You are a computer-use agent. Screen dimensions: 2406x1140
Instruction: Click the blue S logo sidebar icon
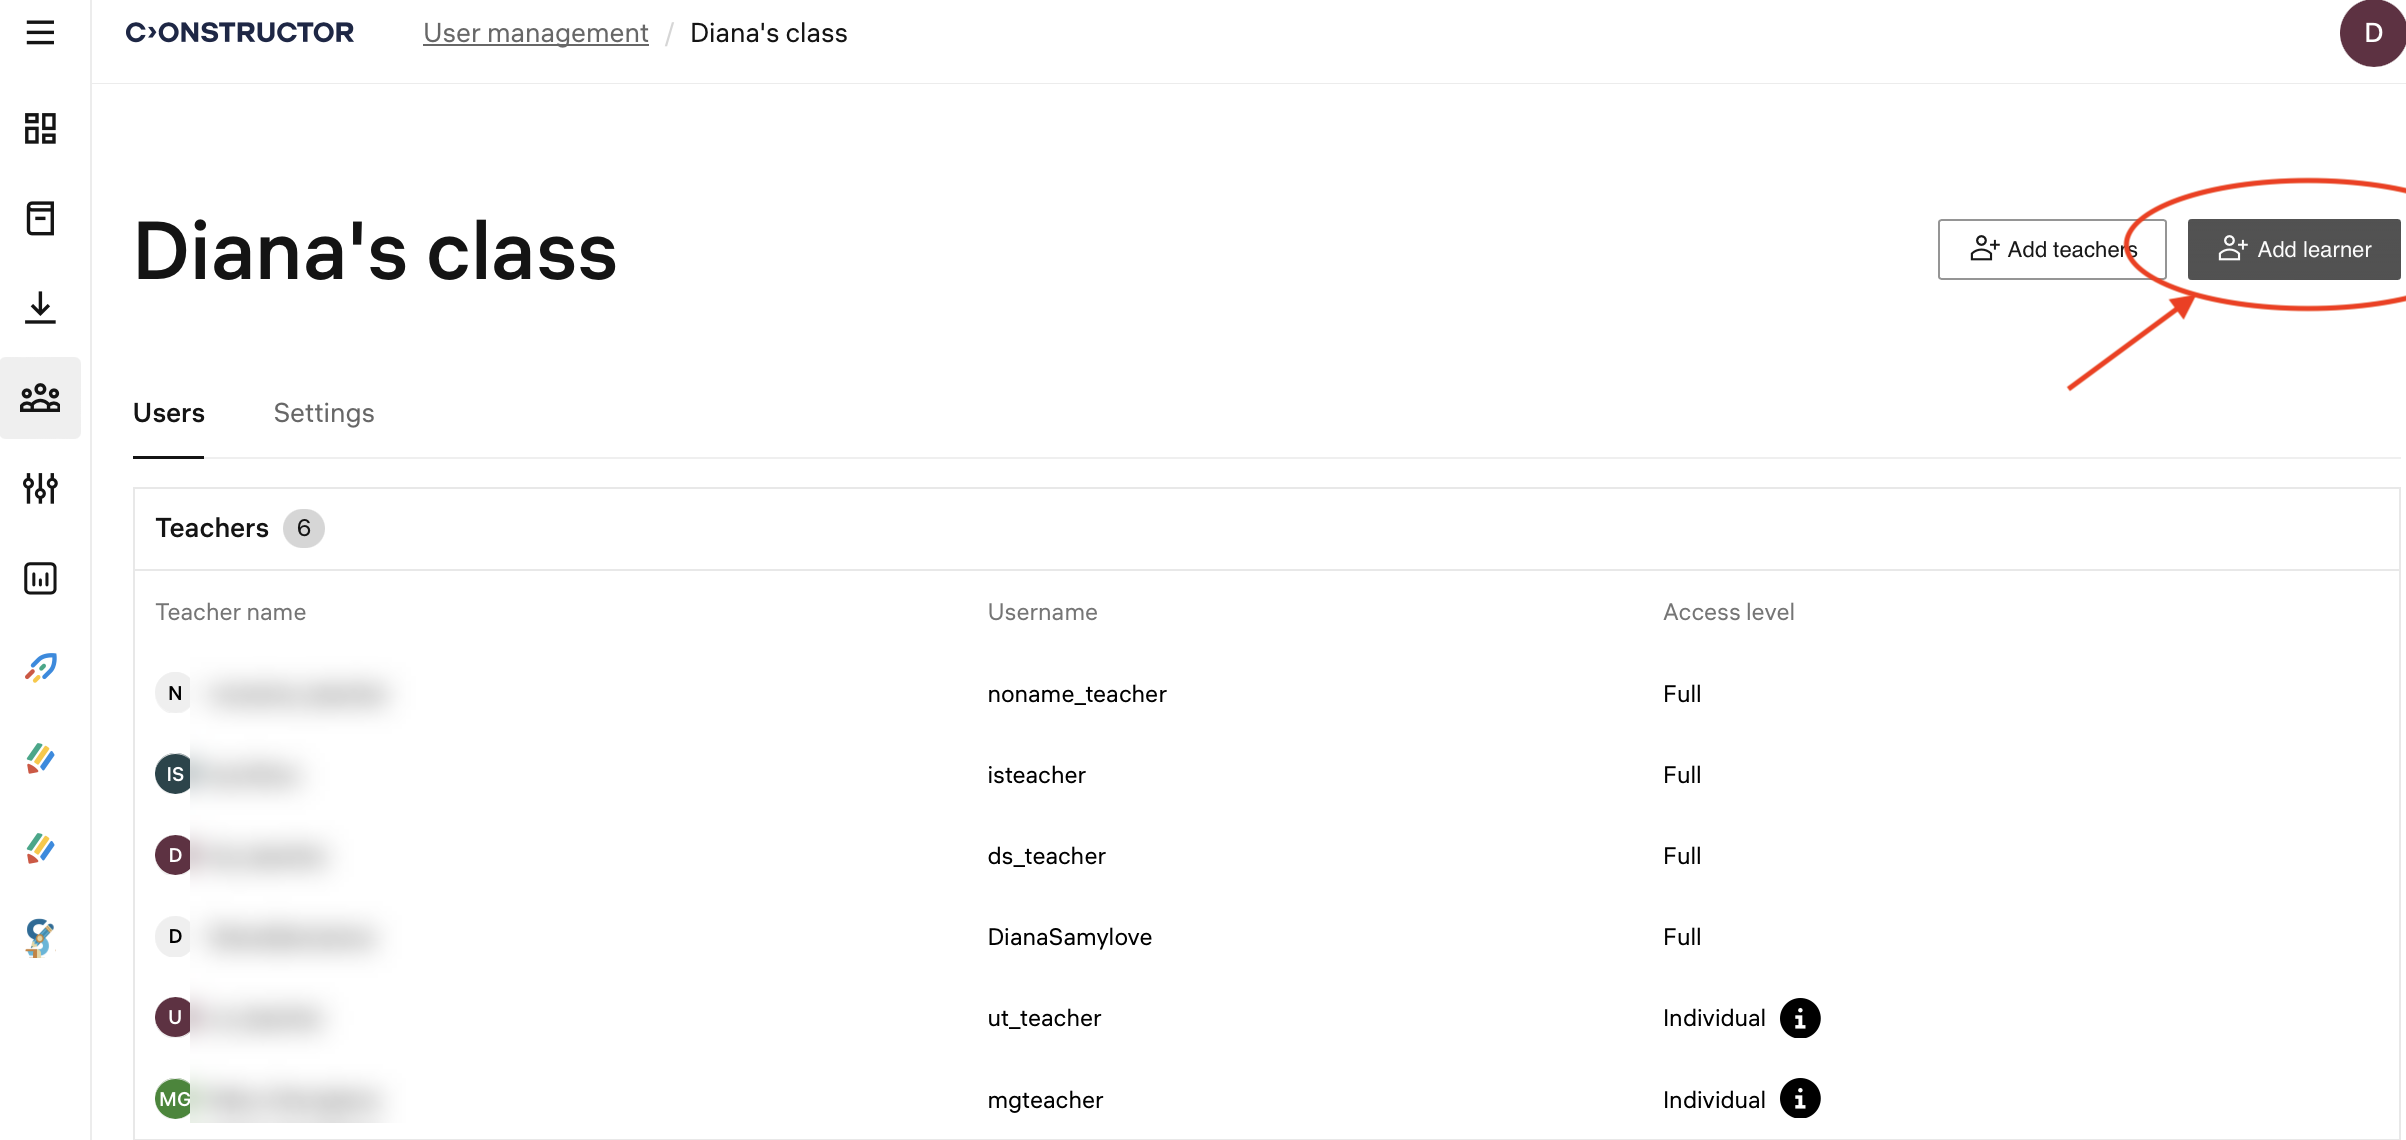pyautogui.click(x=40, y=938)
